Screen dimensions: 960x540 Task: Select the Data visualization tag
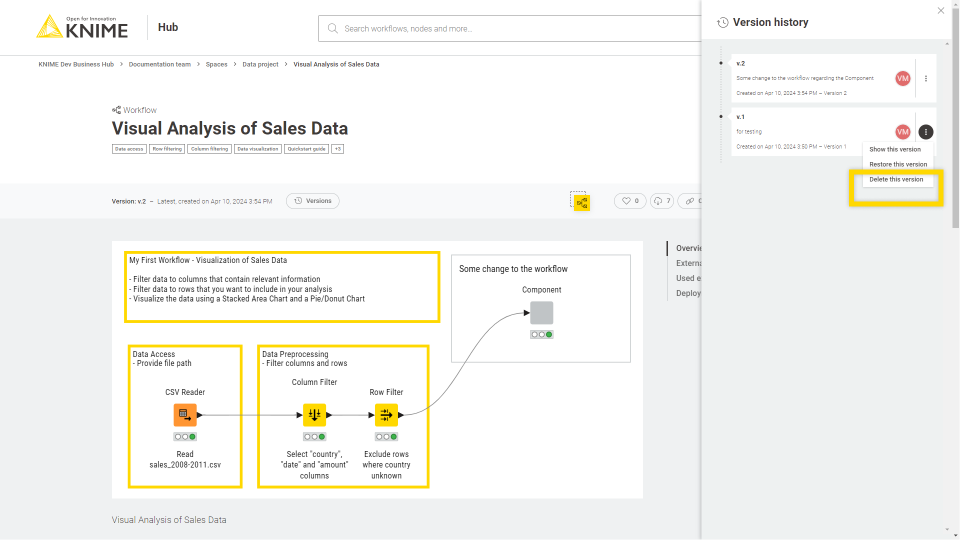click(258, 149)
